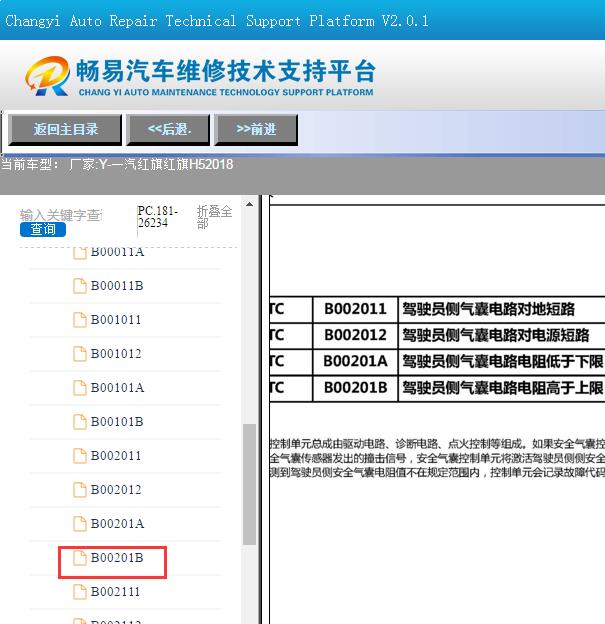This screenshot has height=624, width=605.
Task: Click description 驾驶员侧气囊电路对地短路
Action: (488, 309)
